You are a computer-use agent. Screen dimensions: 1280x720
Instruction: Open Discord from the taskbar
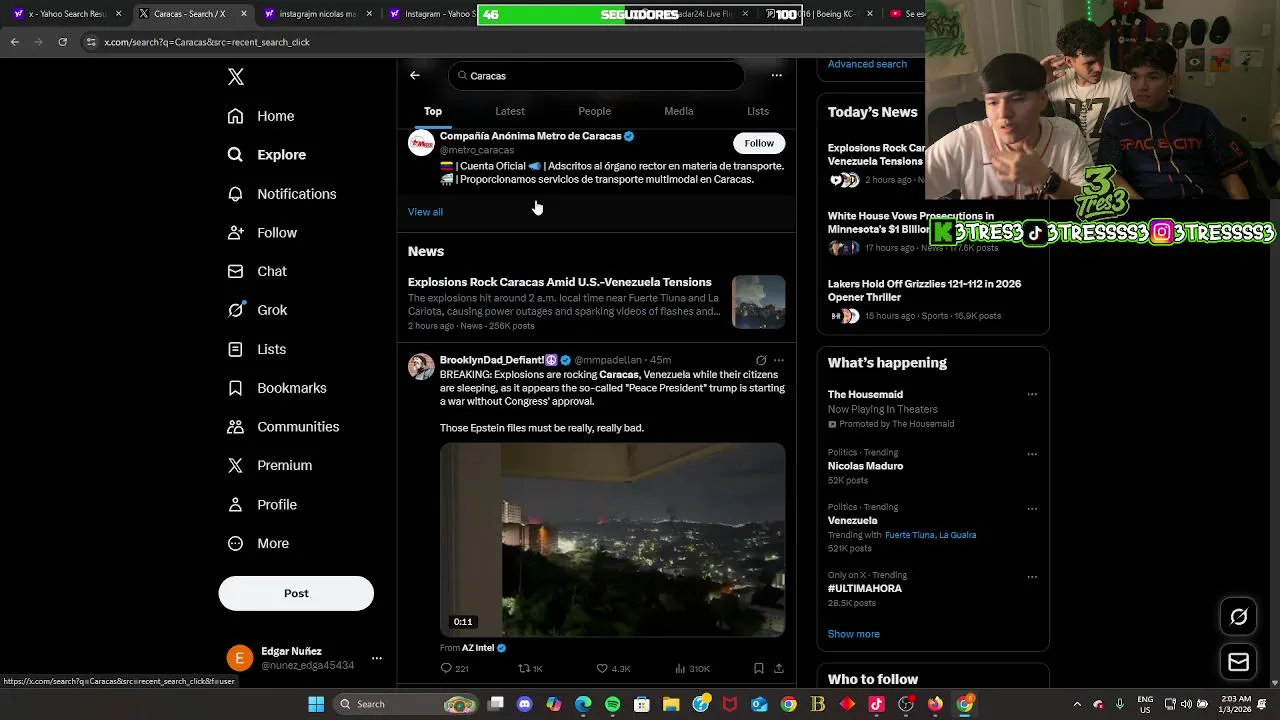click(524, 704)
